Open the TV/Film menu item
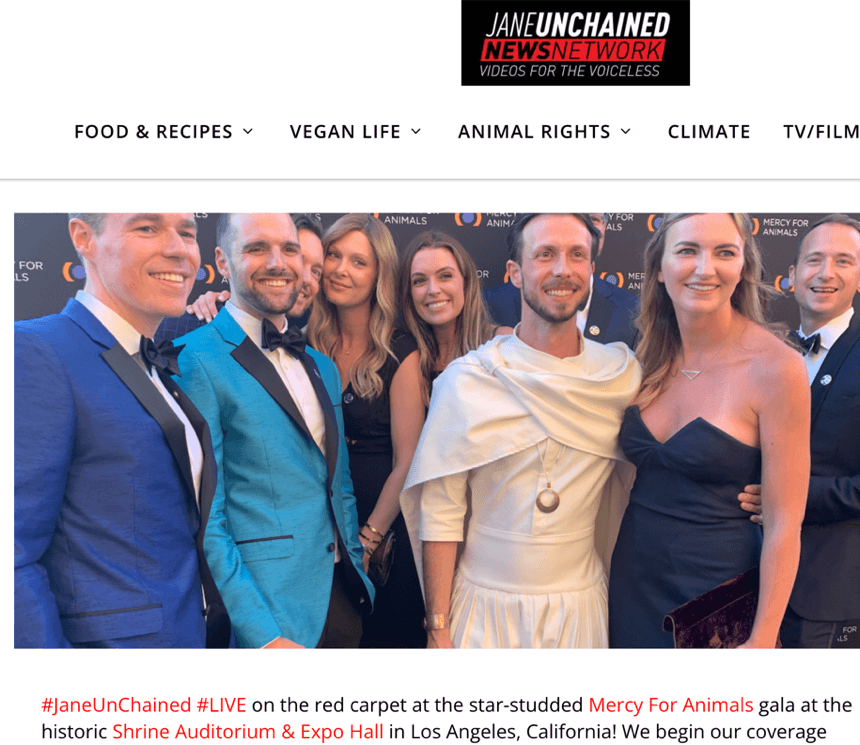 pyautogui.click(x=821, y=132)
